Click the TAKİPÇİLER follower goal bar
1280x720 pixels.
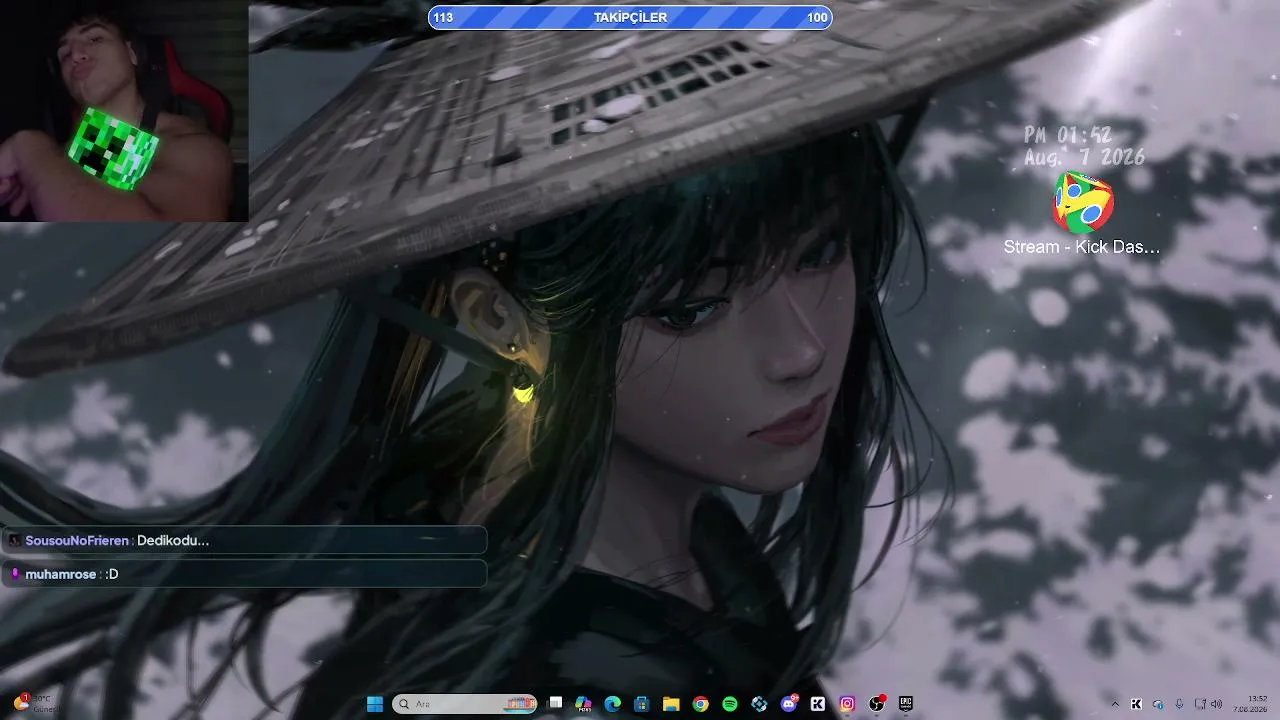pos(630,17)
